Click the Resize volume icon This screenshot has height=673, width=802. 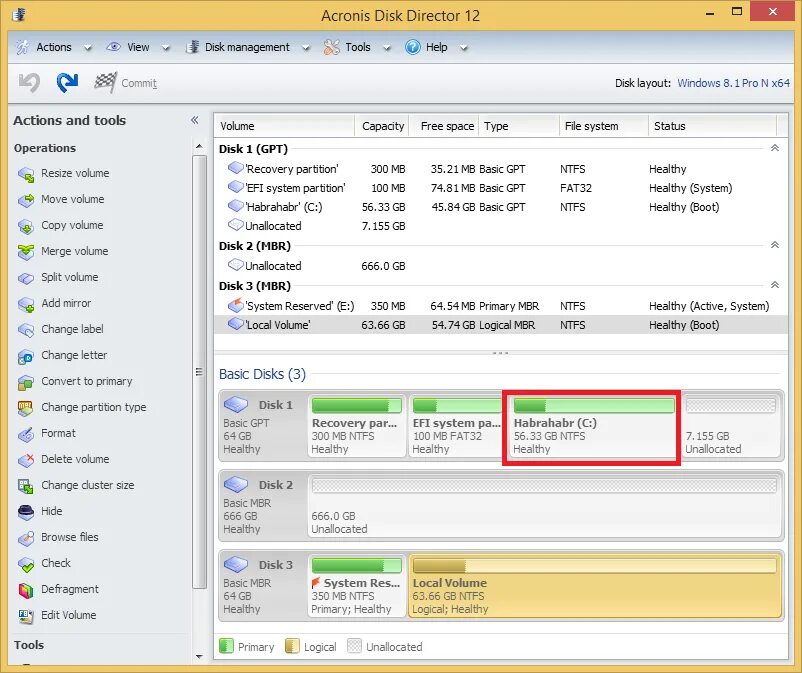pos(26,174)
